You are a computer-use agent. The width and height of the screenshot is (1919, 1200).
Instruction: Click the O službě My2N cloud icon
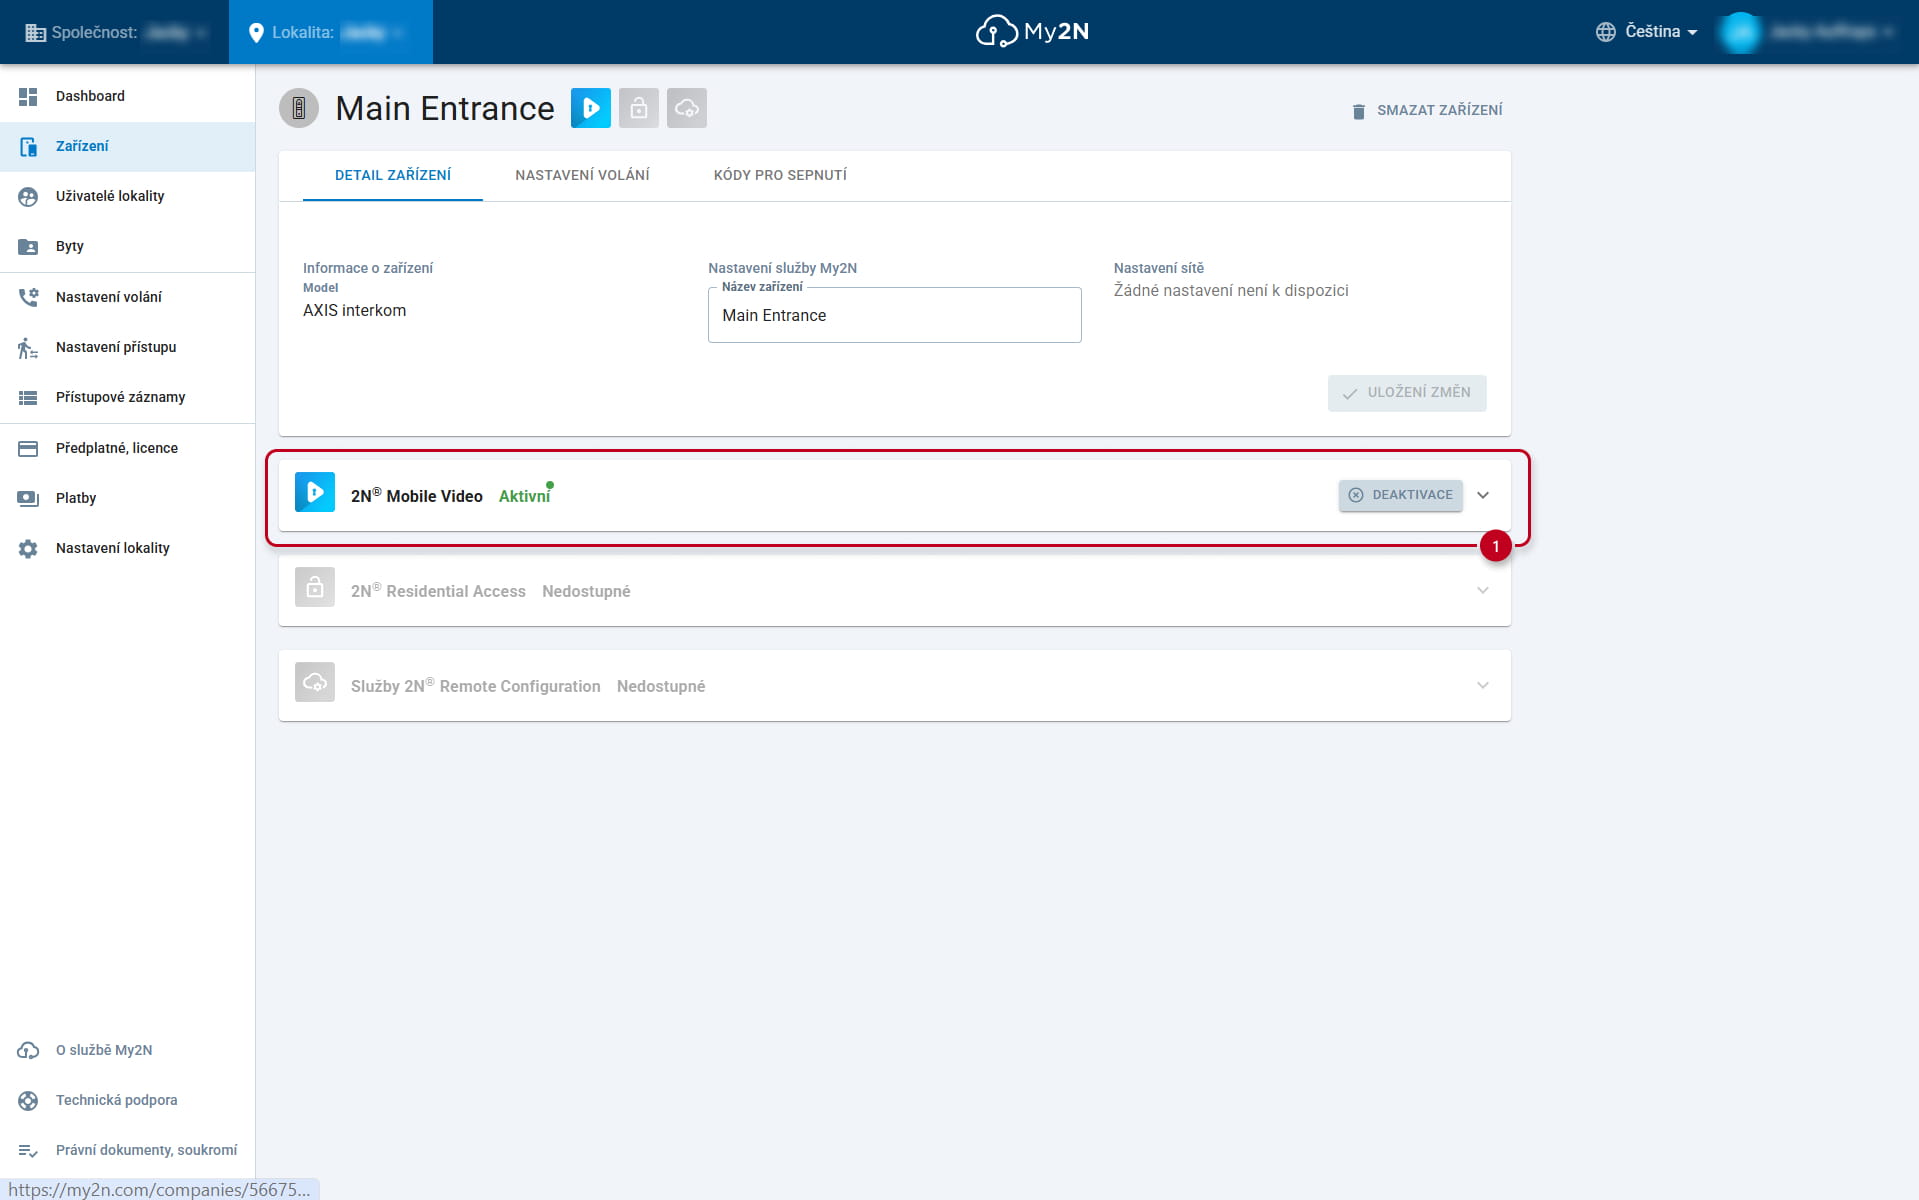pos(28,1050)
